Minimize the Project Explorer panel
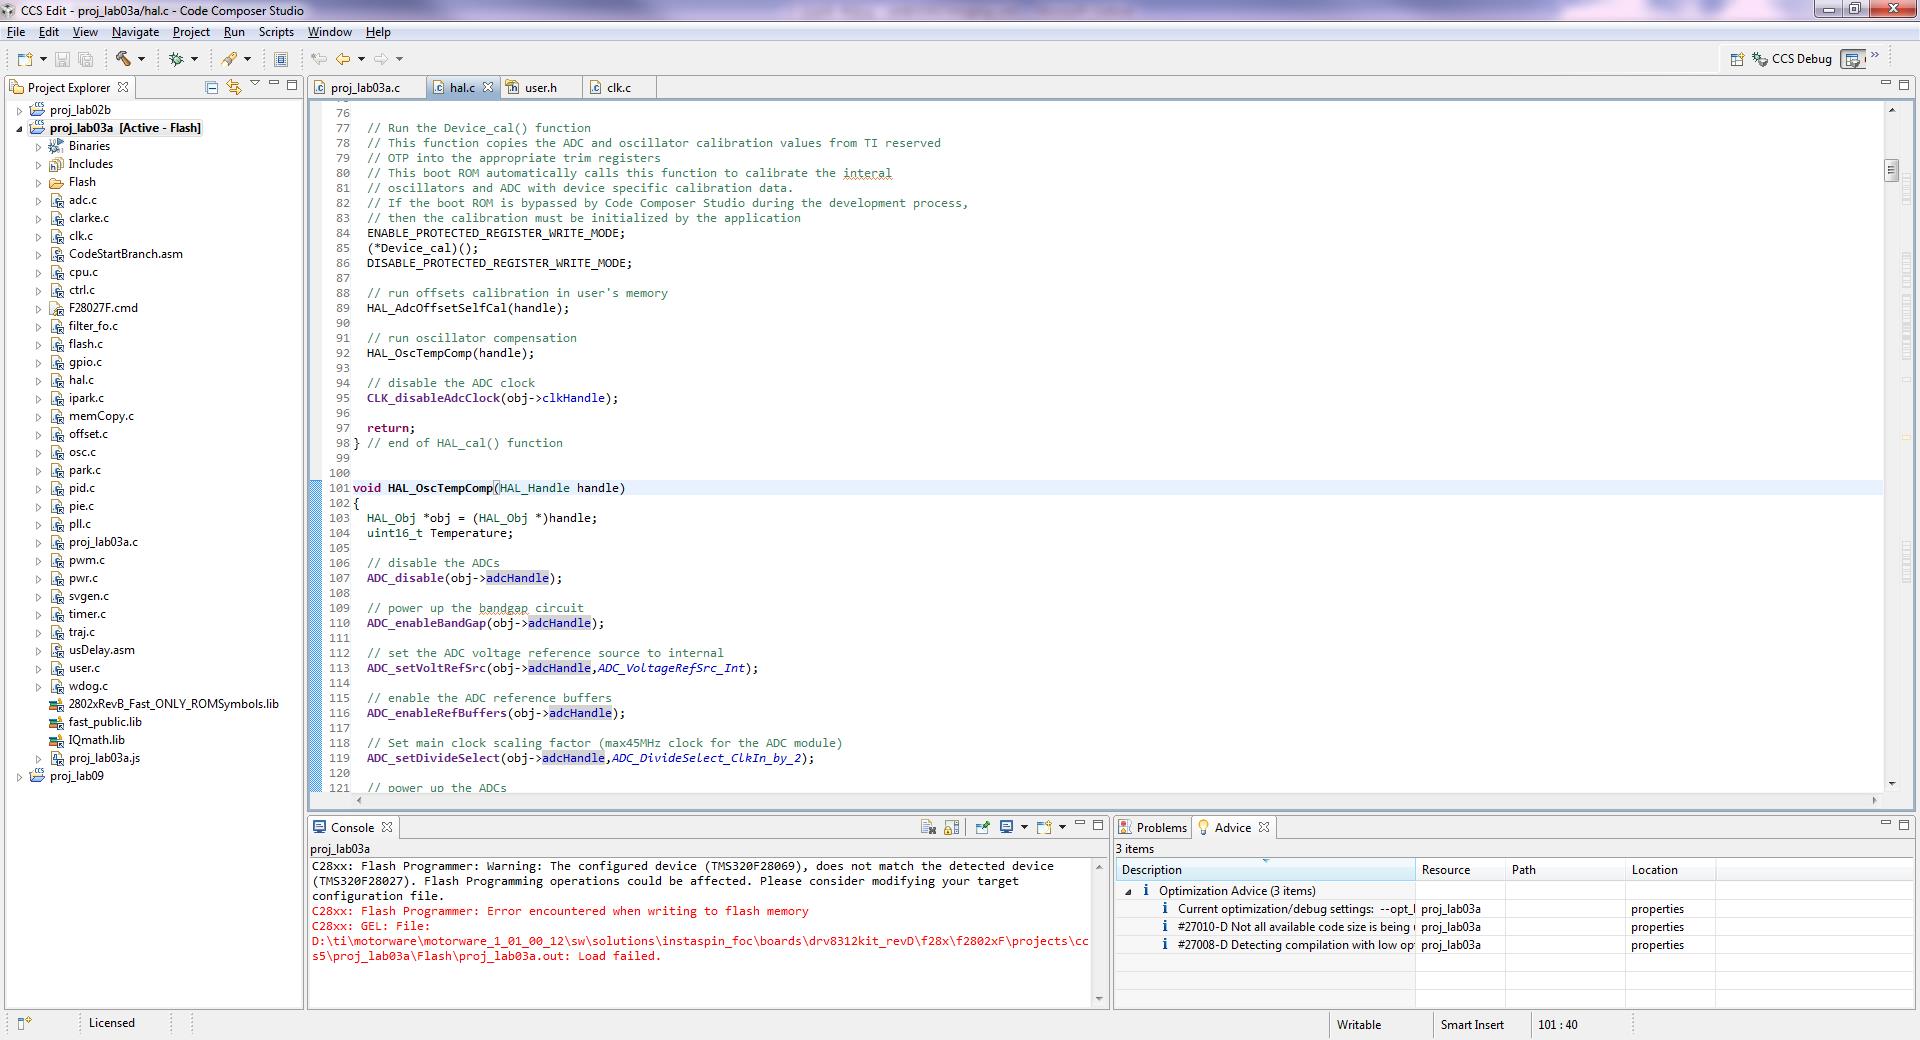 pyautogui.click(x=273, y=84)
